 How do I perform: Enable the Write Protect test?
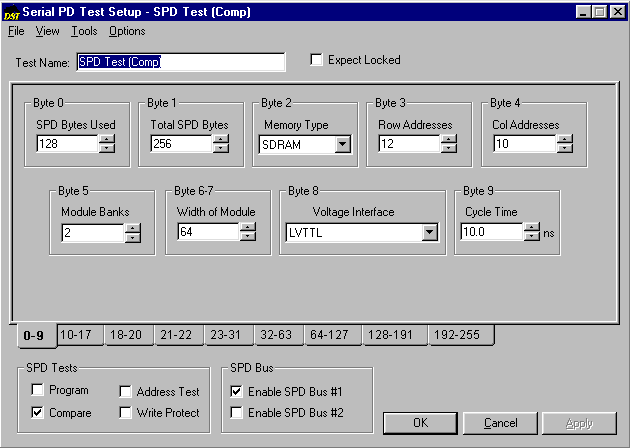127,413
